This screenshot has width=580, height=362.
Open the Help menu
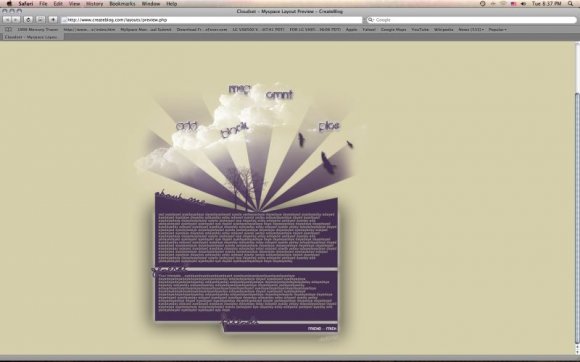[172, 4]
